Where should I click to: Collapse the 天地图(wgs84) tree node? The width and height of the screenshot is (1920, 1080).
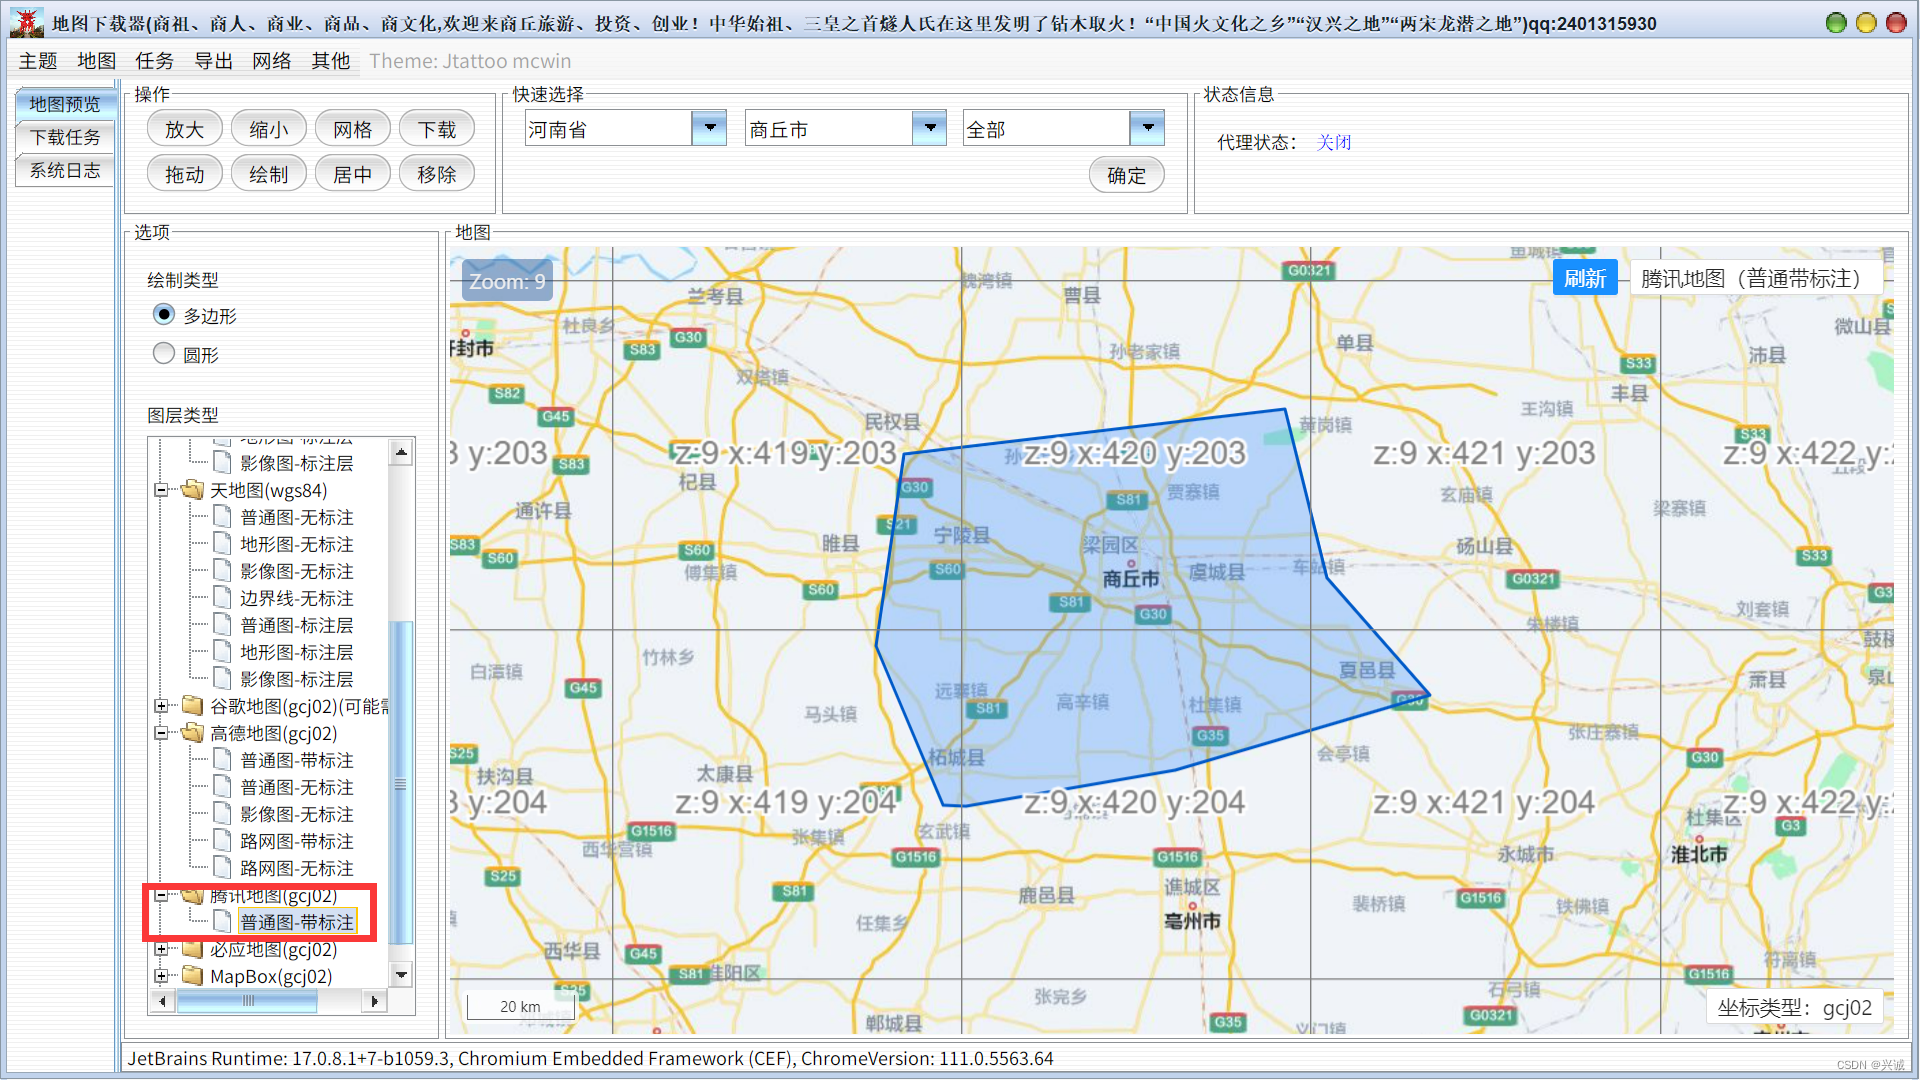pyautogui.click(x=161, y=490)
